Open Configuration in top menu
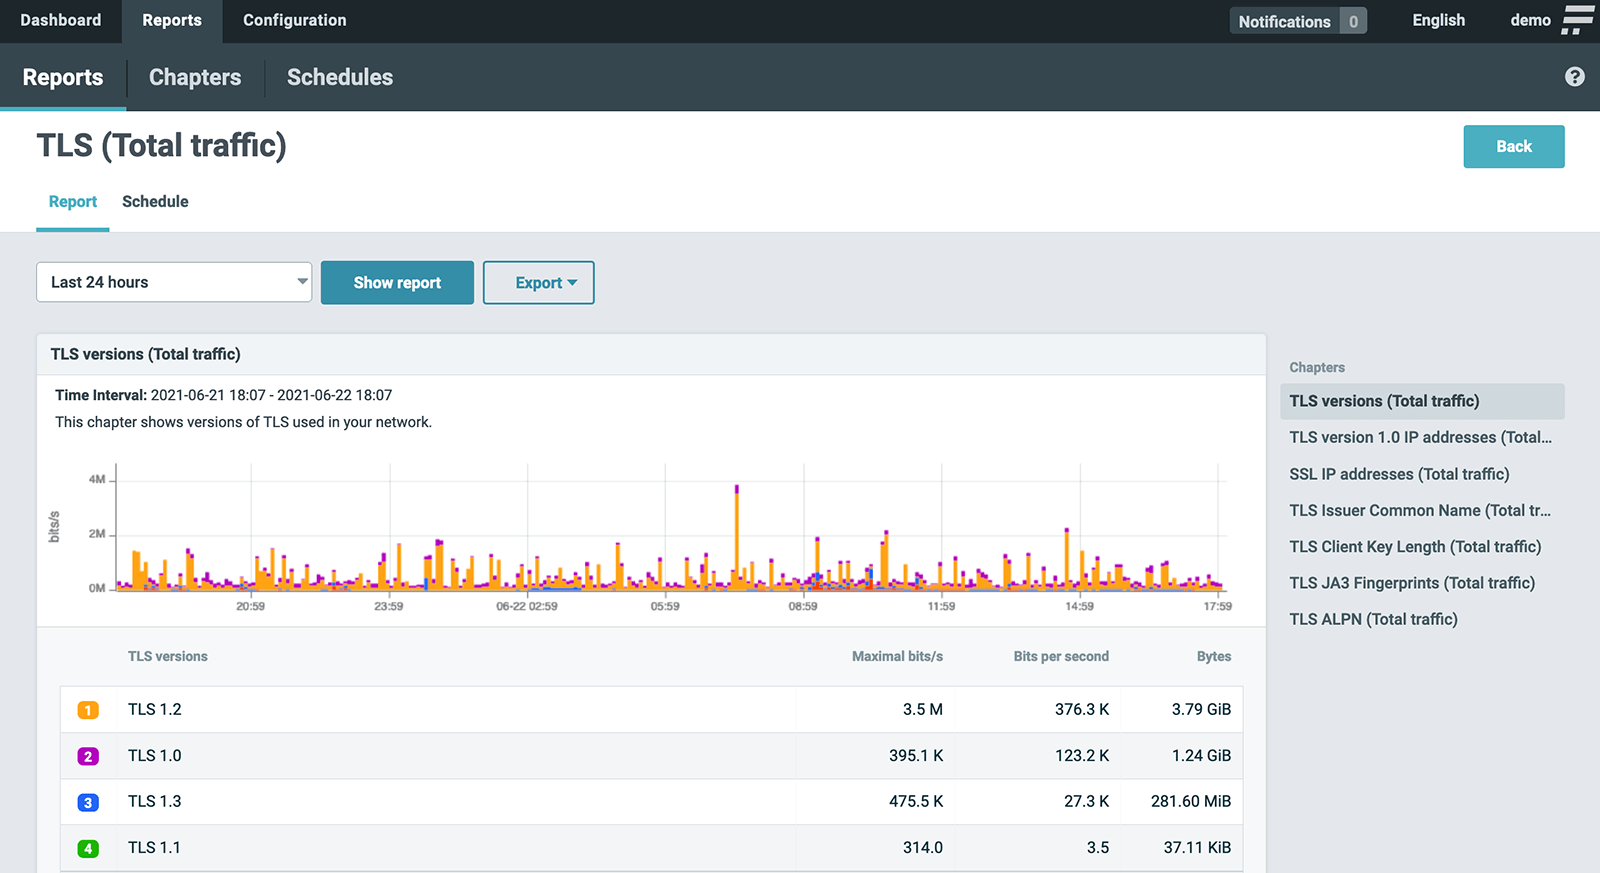Image resolution: width=1600 pixels, height=873 pixels. click(294, 20)
